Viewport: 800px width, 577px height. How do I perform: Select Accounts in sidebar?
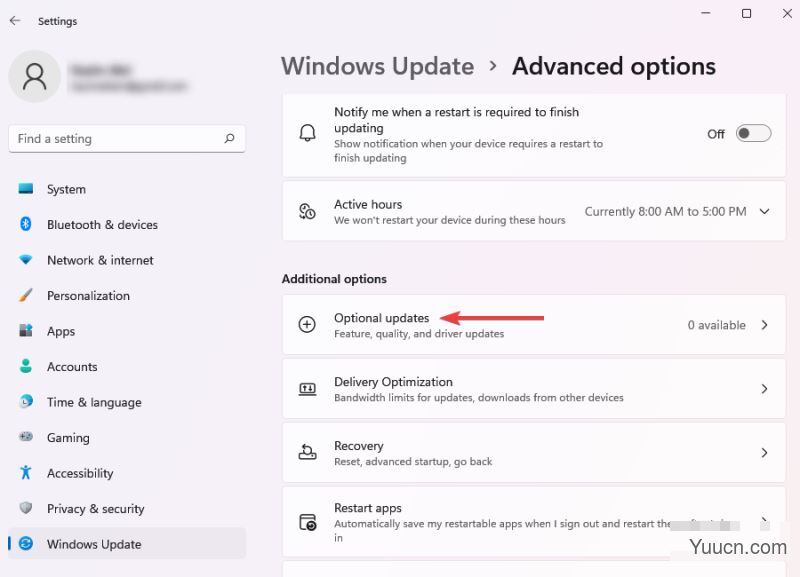tap(127, 366)
